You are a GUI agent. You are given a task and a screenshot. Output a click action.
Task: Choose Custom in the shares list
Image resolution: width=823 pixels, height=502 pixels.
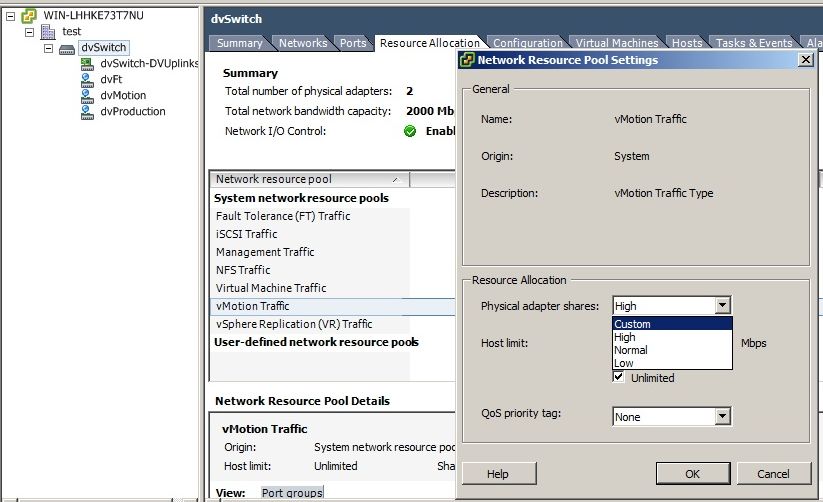coord(672,324)
